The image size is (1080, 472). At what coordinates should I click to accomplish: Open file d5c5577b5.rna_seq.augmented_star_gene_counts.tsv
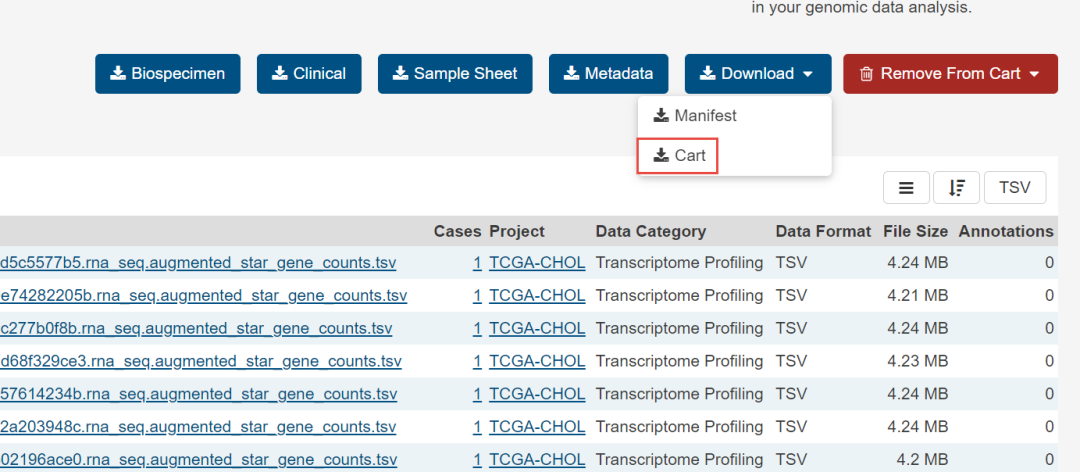(198, 263)
